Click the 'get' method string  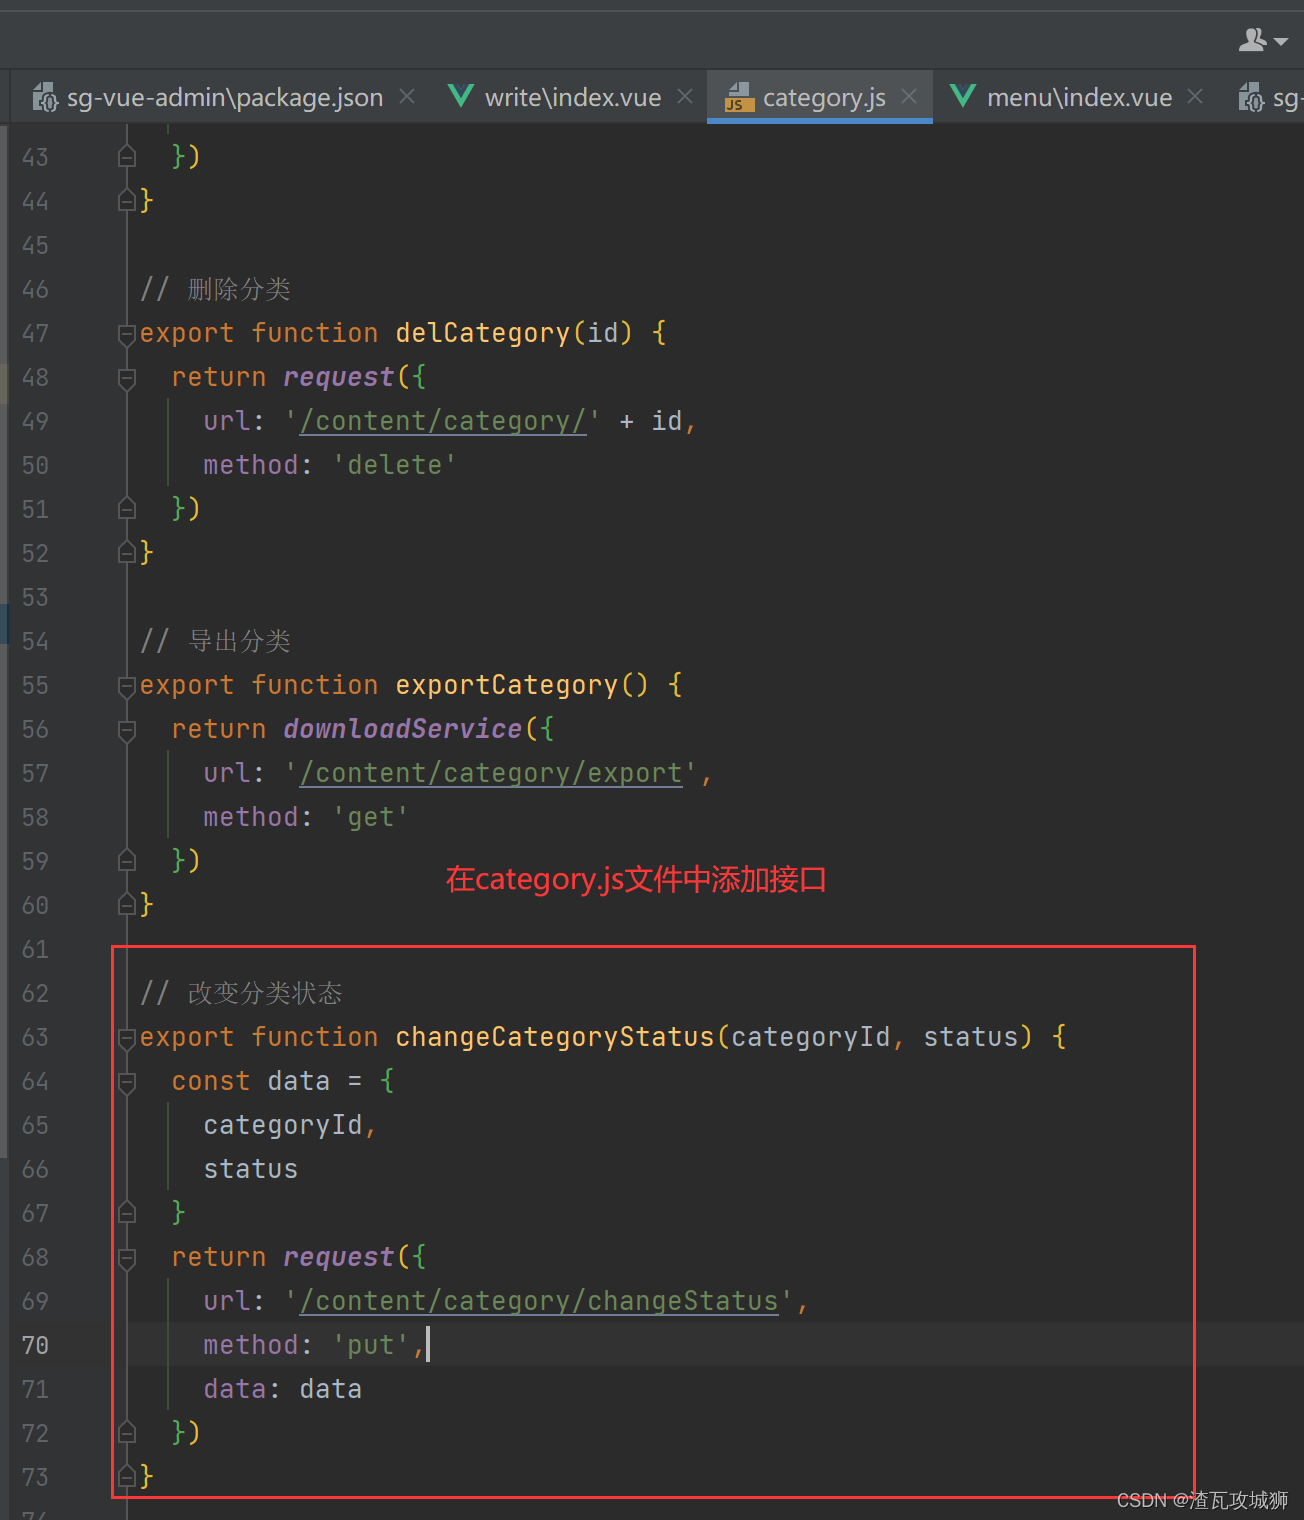pyautogui.click(x=371, y=817)
